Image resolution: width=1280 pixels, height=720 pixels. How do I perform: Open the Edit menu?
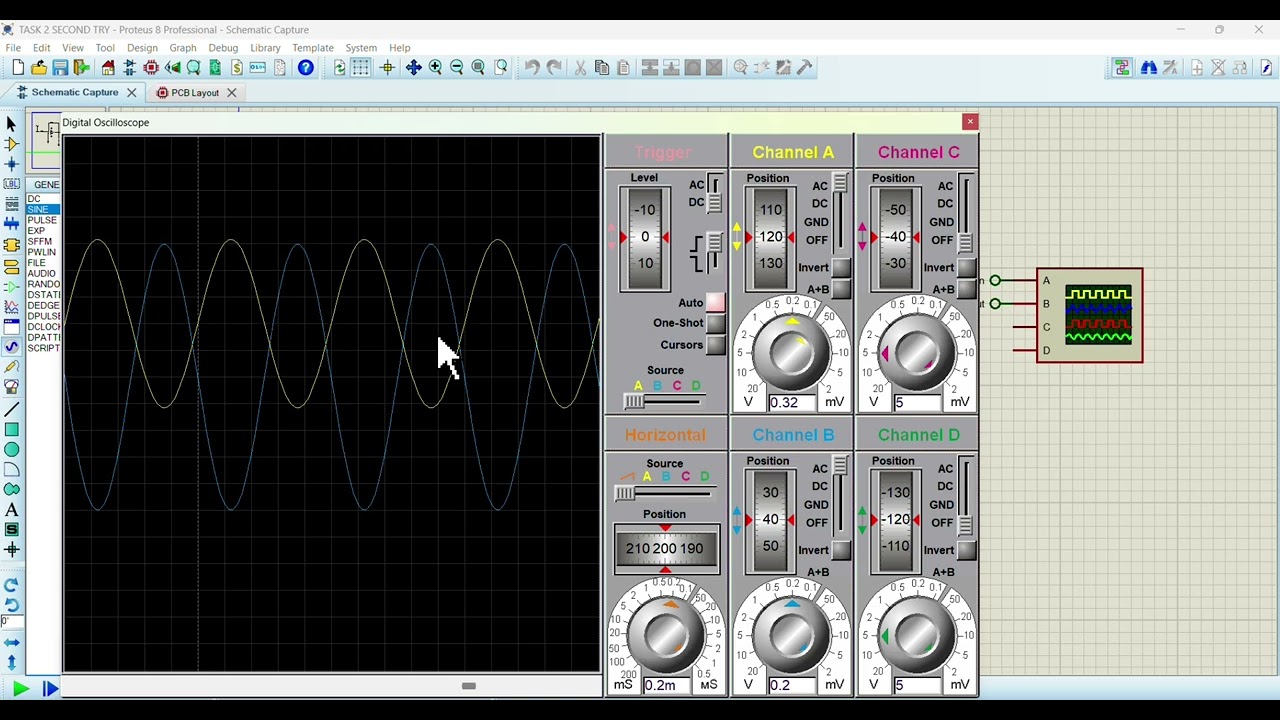tap(41, 48)
